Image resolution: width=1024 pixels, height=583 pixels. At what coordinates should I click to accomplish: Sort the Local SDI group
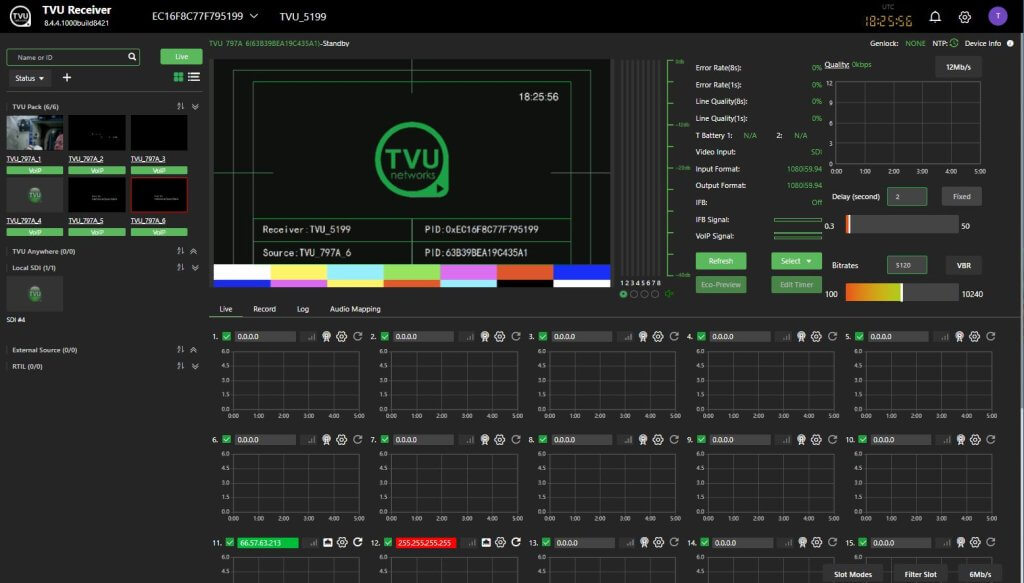coord(180,268)
